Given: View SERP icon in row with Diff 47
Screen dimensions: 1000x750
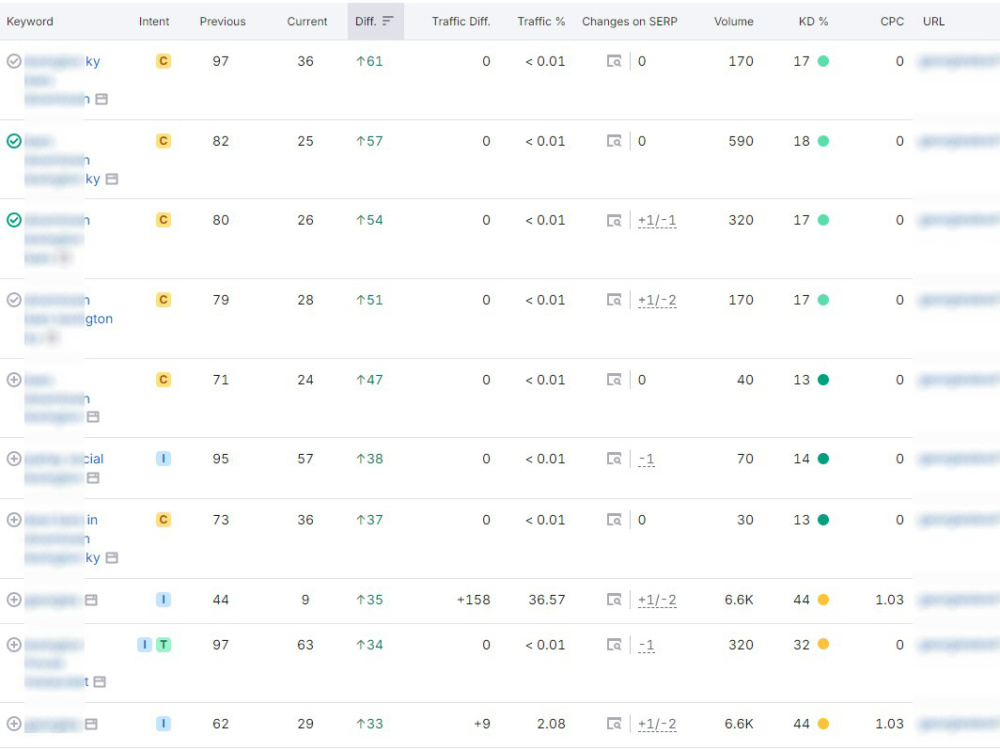Looking at the screenshot, I should pyautogui.click(x=614, y=379).
